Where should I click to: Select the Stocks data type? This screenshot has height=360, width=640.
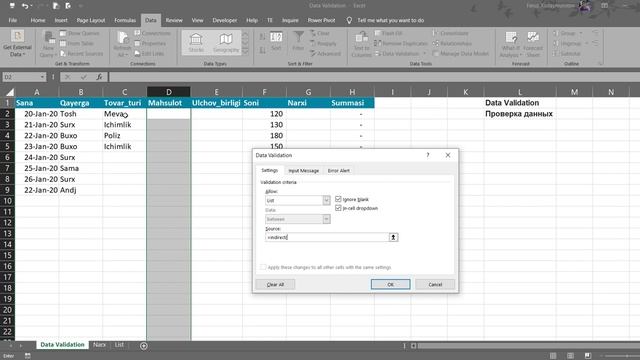196,42
